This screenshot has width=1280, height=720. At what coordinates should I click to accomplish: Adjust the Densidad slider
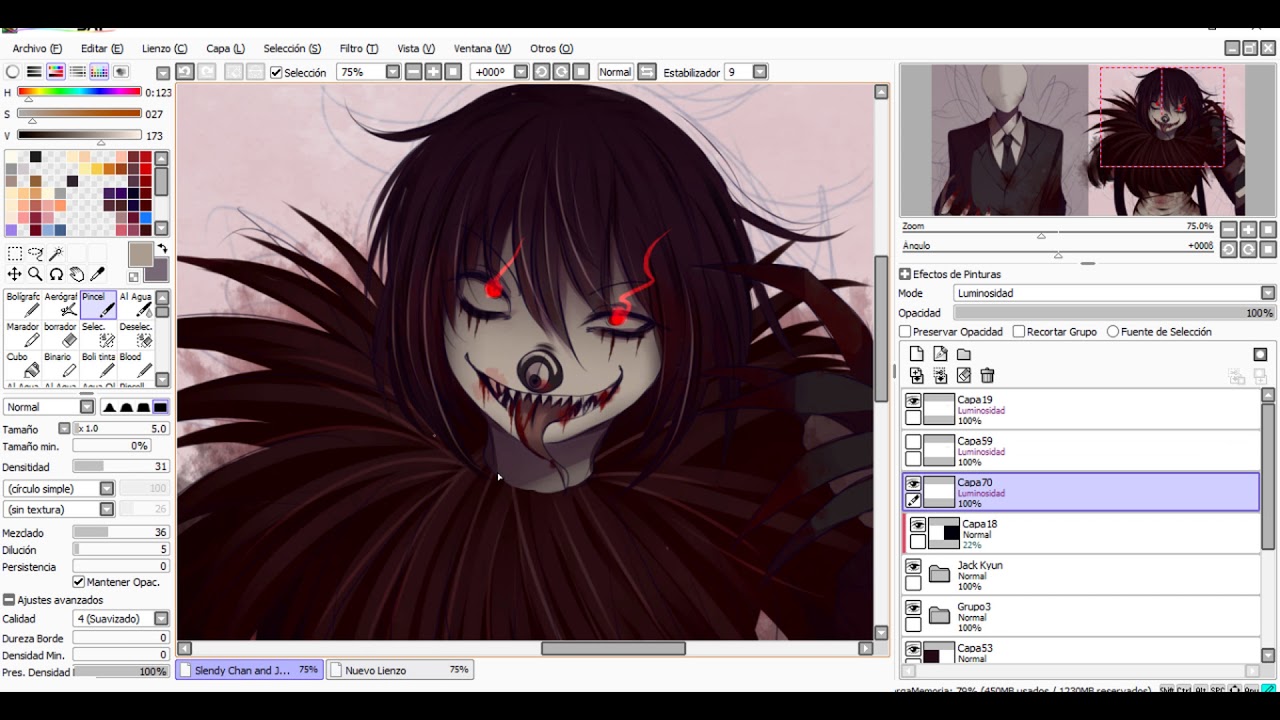[x=121, y=467]
